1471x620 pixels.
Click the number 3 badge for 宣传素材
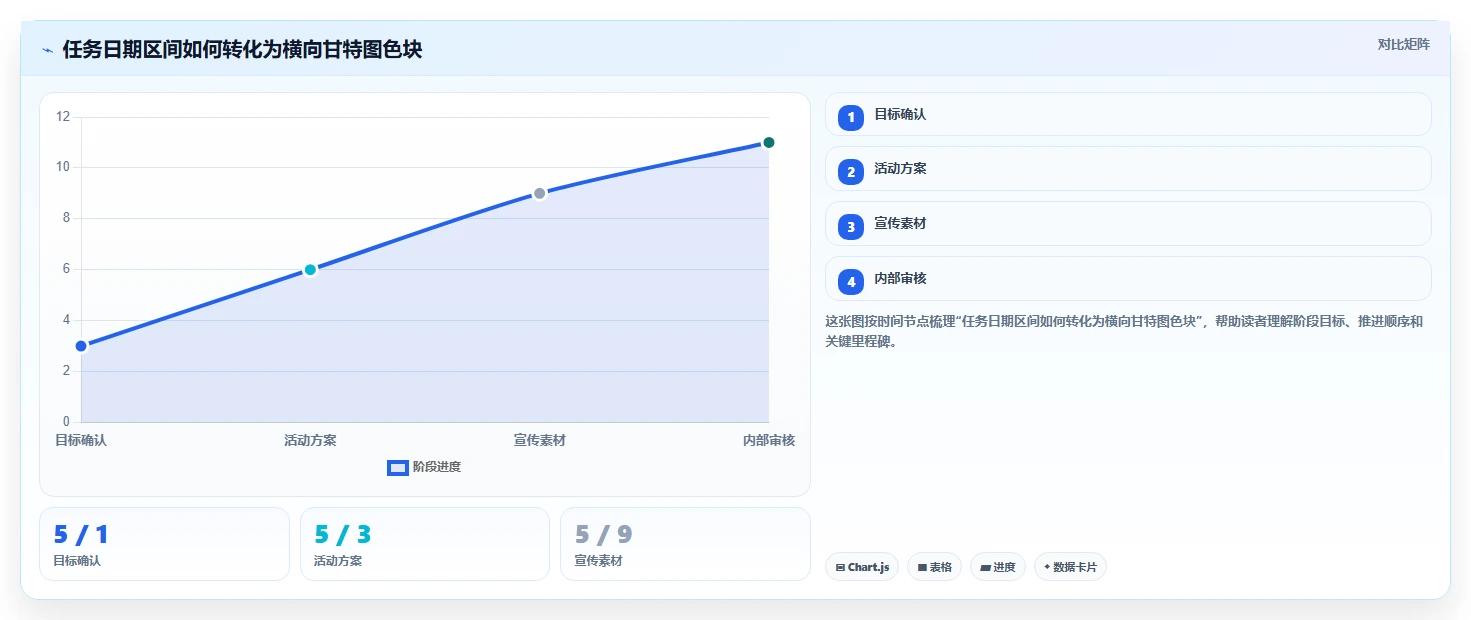click(851, 227)
